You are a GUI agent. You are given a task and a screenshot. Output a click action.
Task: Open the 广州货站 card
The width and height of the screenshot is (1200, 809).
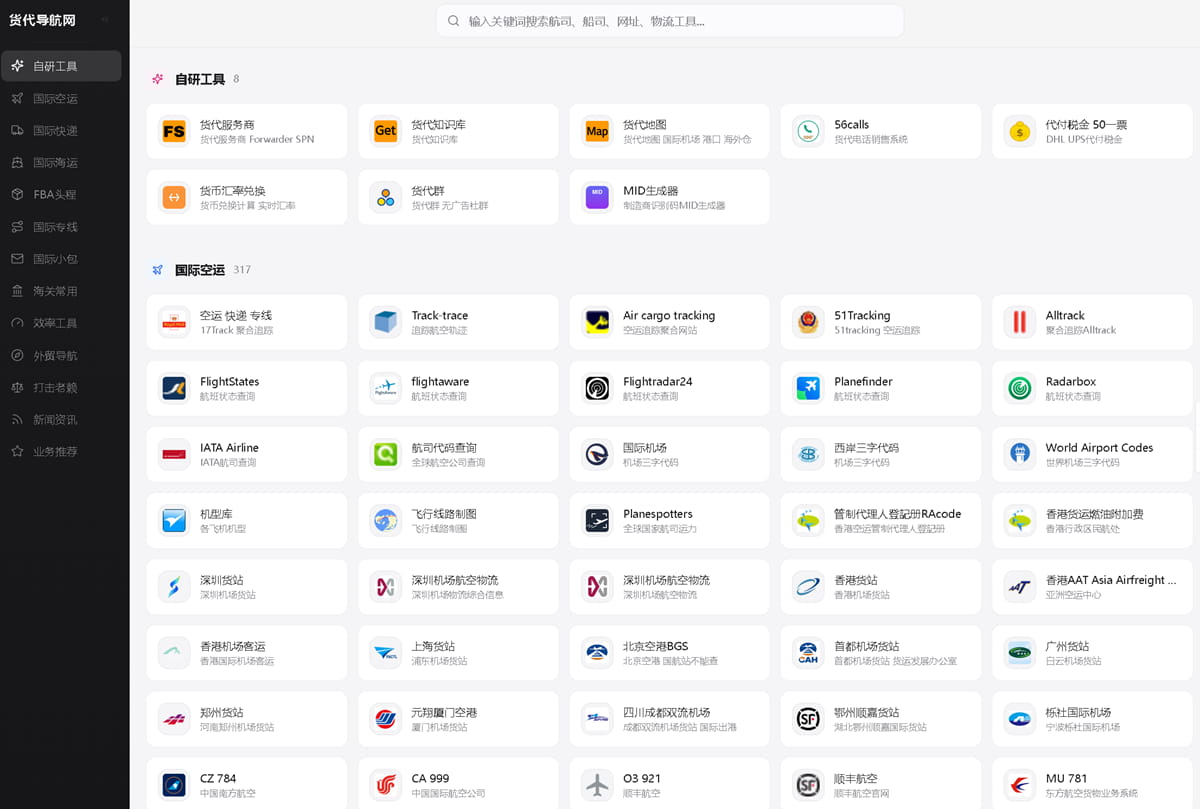click(x=1092, y=653)
